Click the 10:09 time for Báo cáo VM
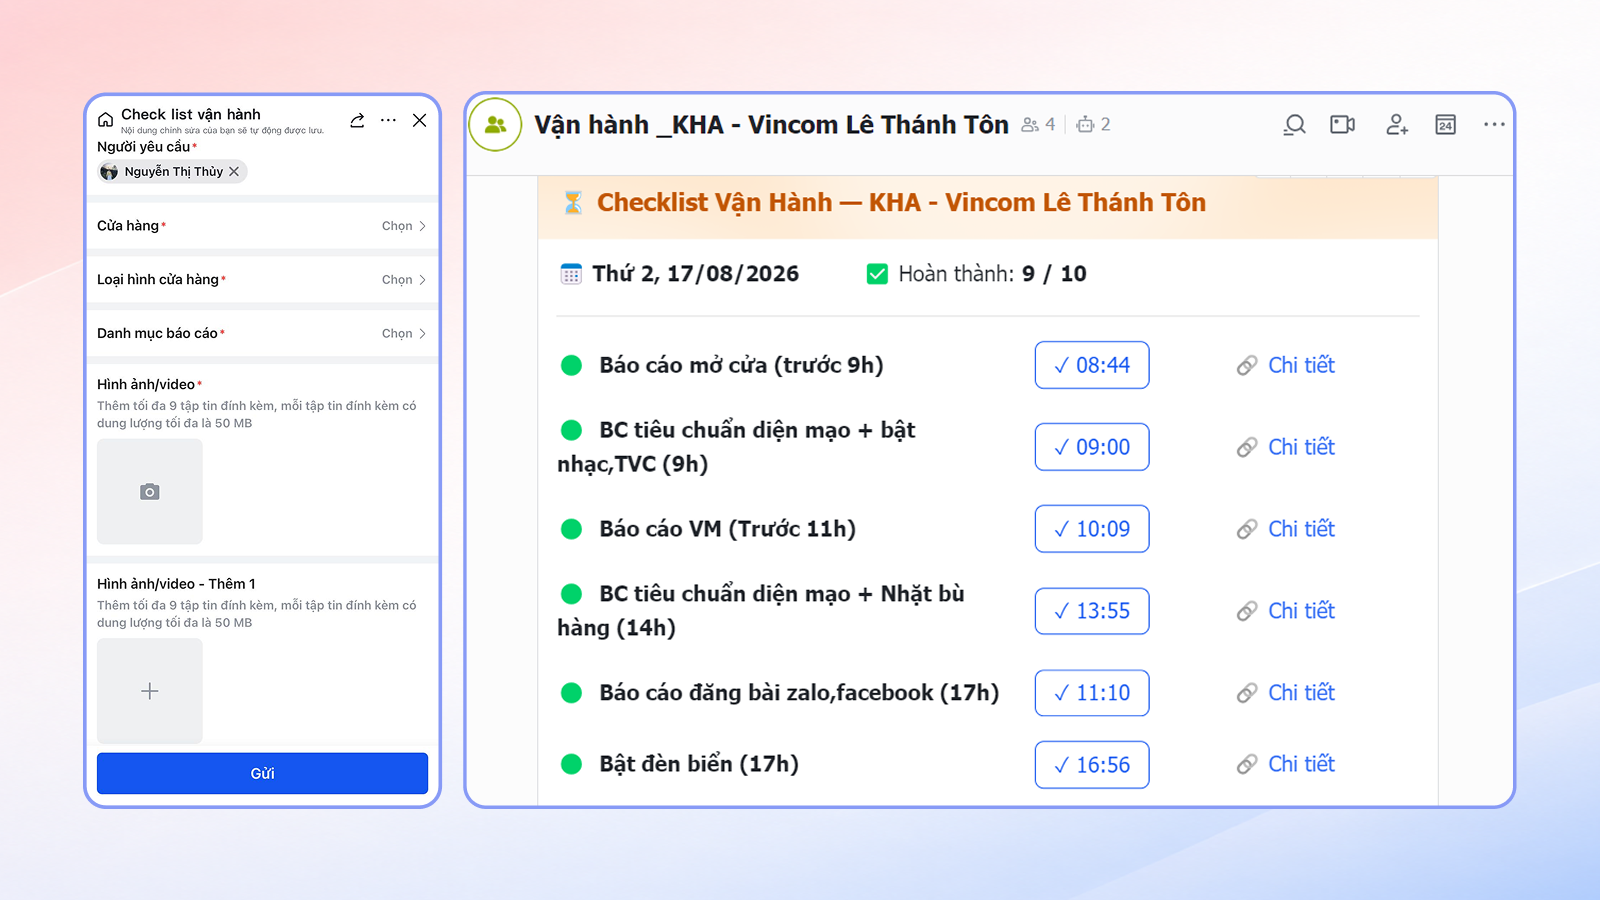Screen dimensions: 1600x900 (x=1092, y=529)
